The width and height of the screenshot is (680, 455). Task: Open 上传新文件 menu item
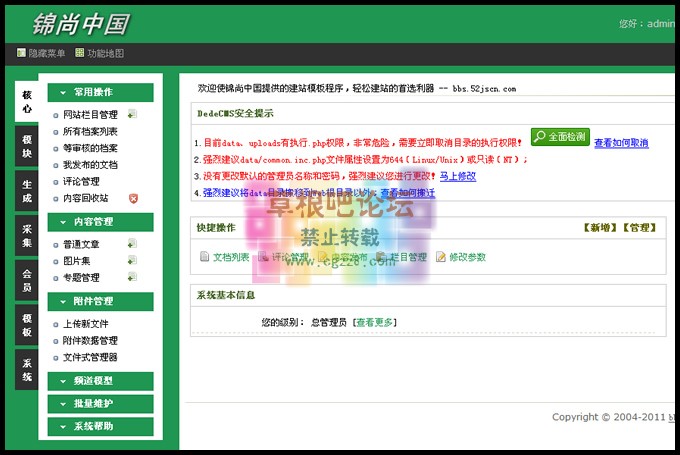tap(86, 324)
